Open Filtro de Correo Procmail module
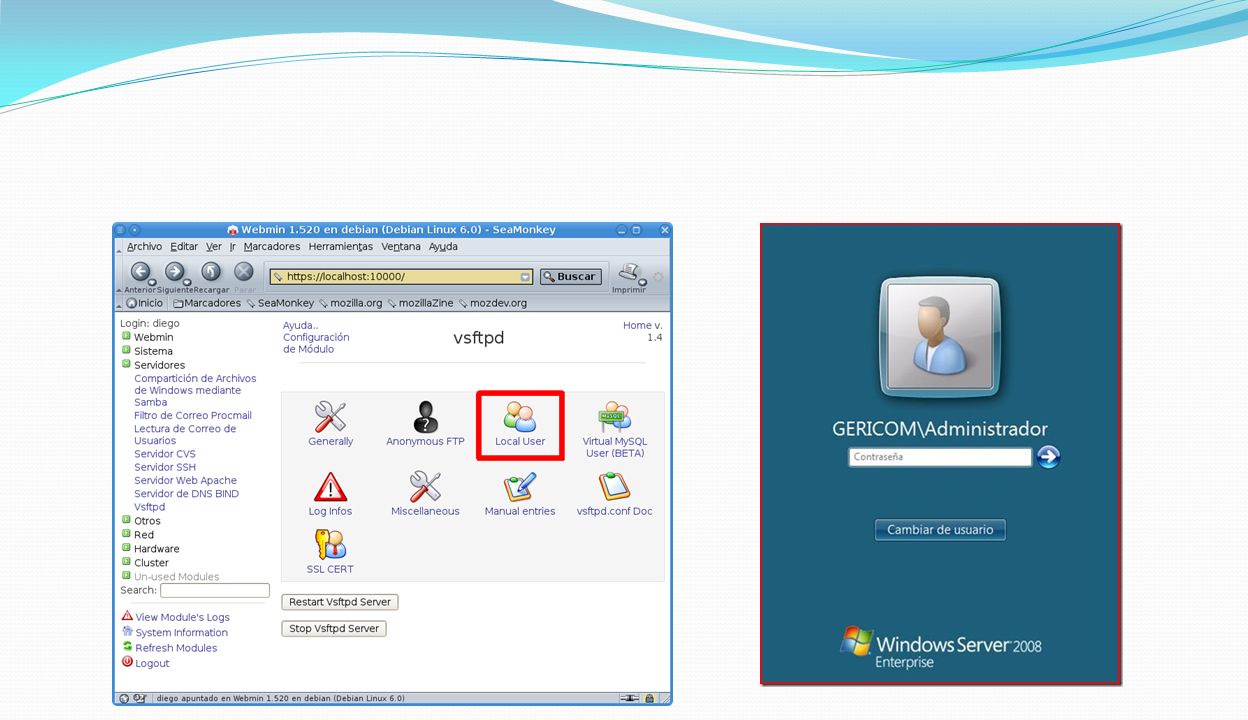This screenshot has width=1248, height=720. [193, 415]
